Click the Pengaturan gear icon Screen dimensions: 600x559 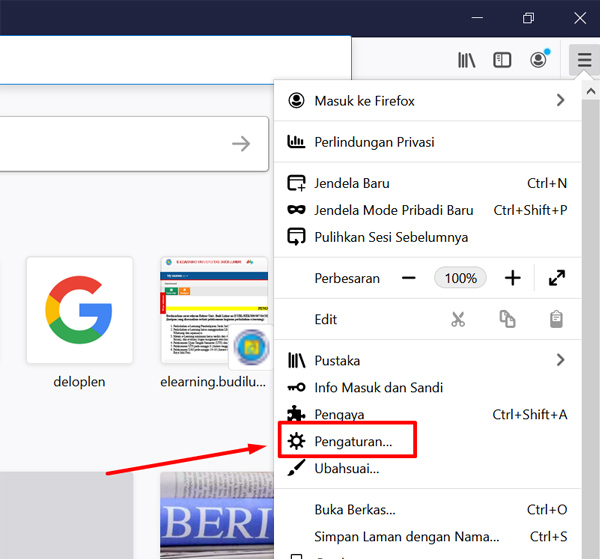click(x=296, y=441)
